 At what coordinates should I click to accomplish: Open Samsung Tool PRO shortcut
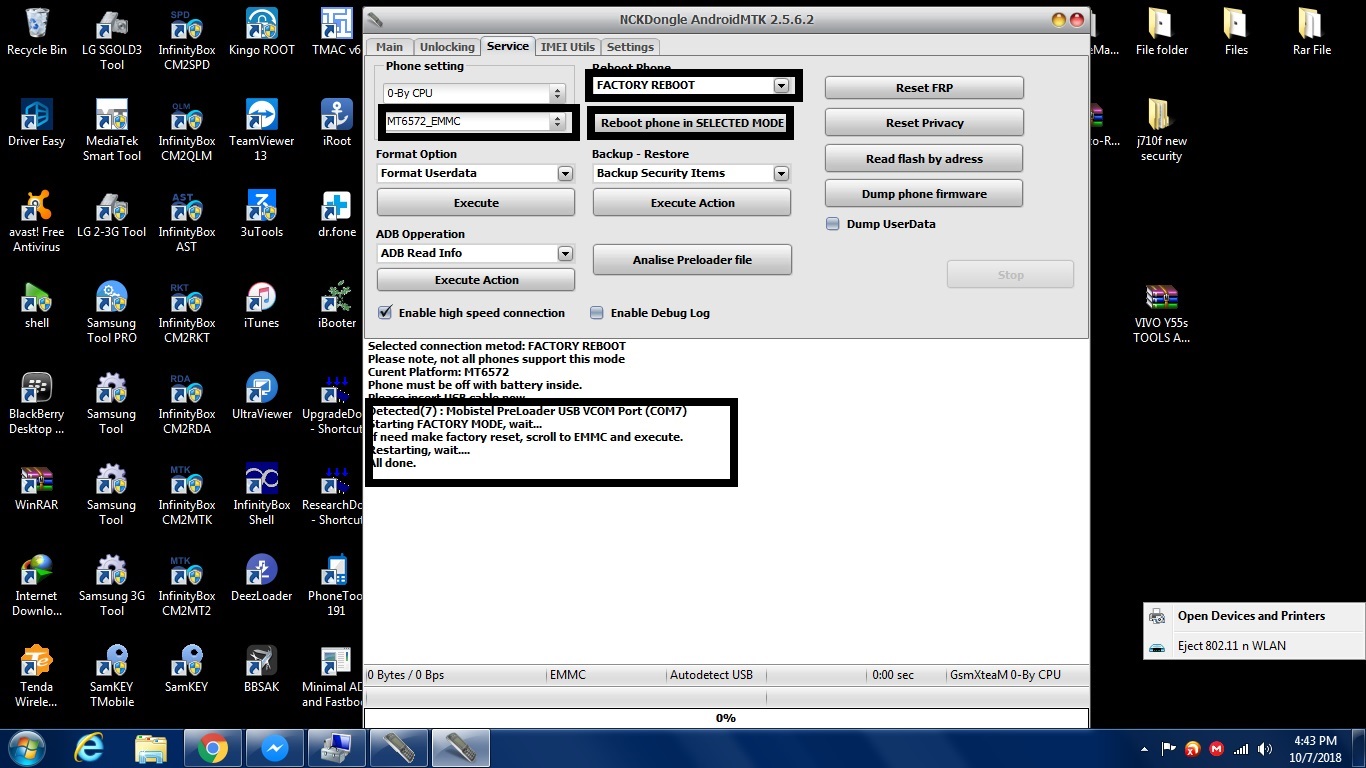point(111,313)
